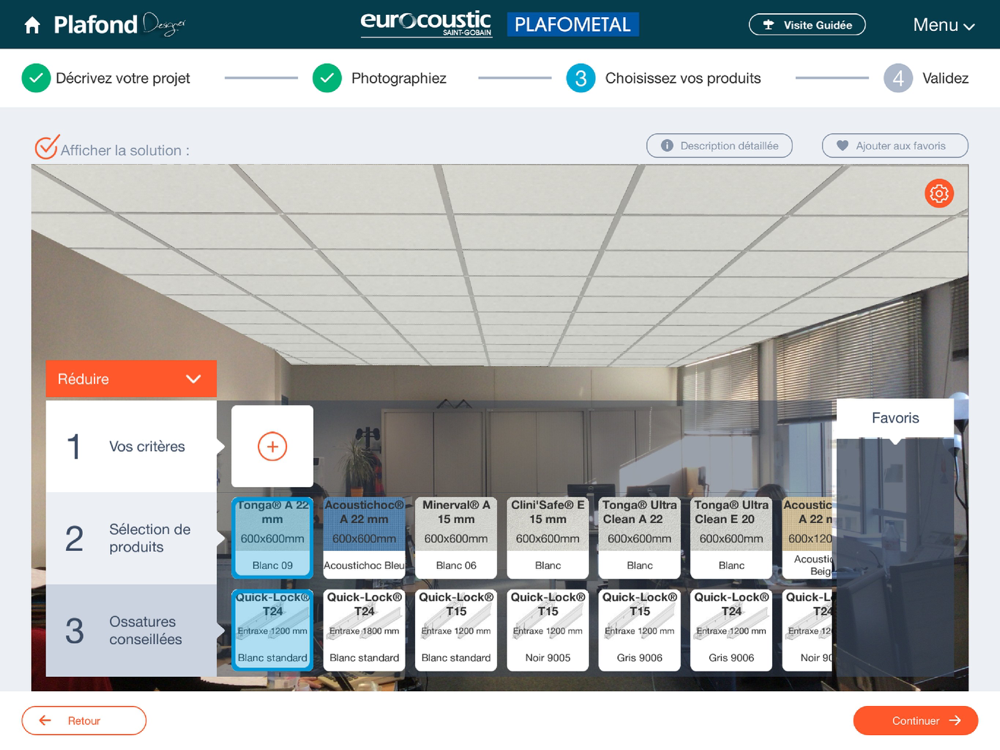Select the Acoustichoc A 22 mm Bleu tile
Screen dimensions: 1000x750
[x=364, y=538]
